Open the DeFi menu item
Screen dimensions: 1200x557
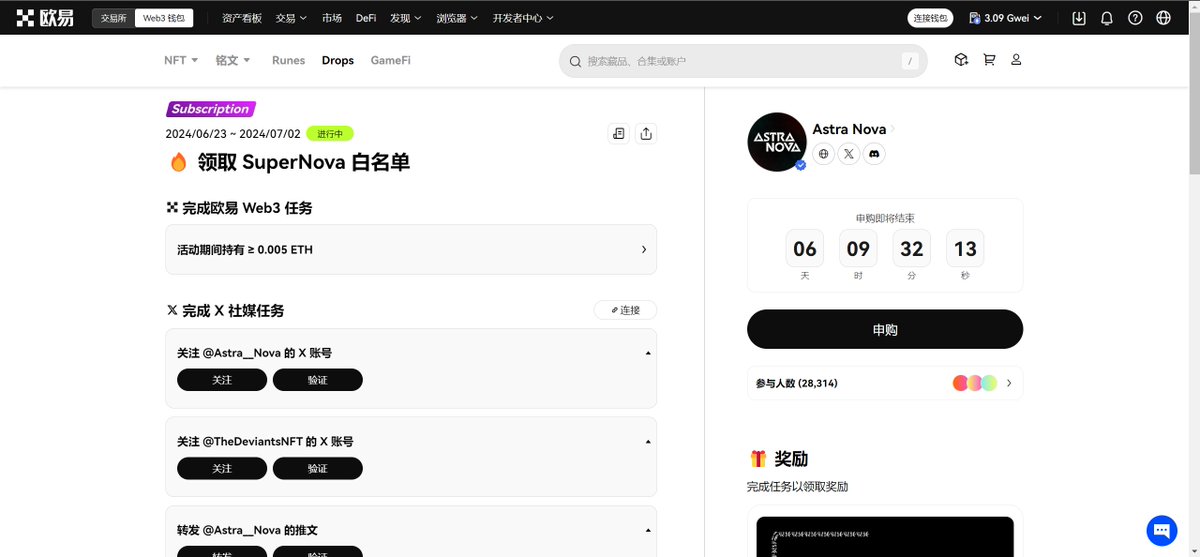[x=366, y=18]
